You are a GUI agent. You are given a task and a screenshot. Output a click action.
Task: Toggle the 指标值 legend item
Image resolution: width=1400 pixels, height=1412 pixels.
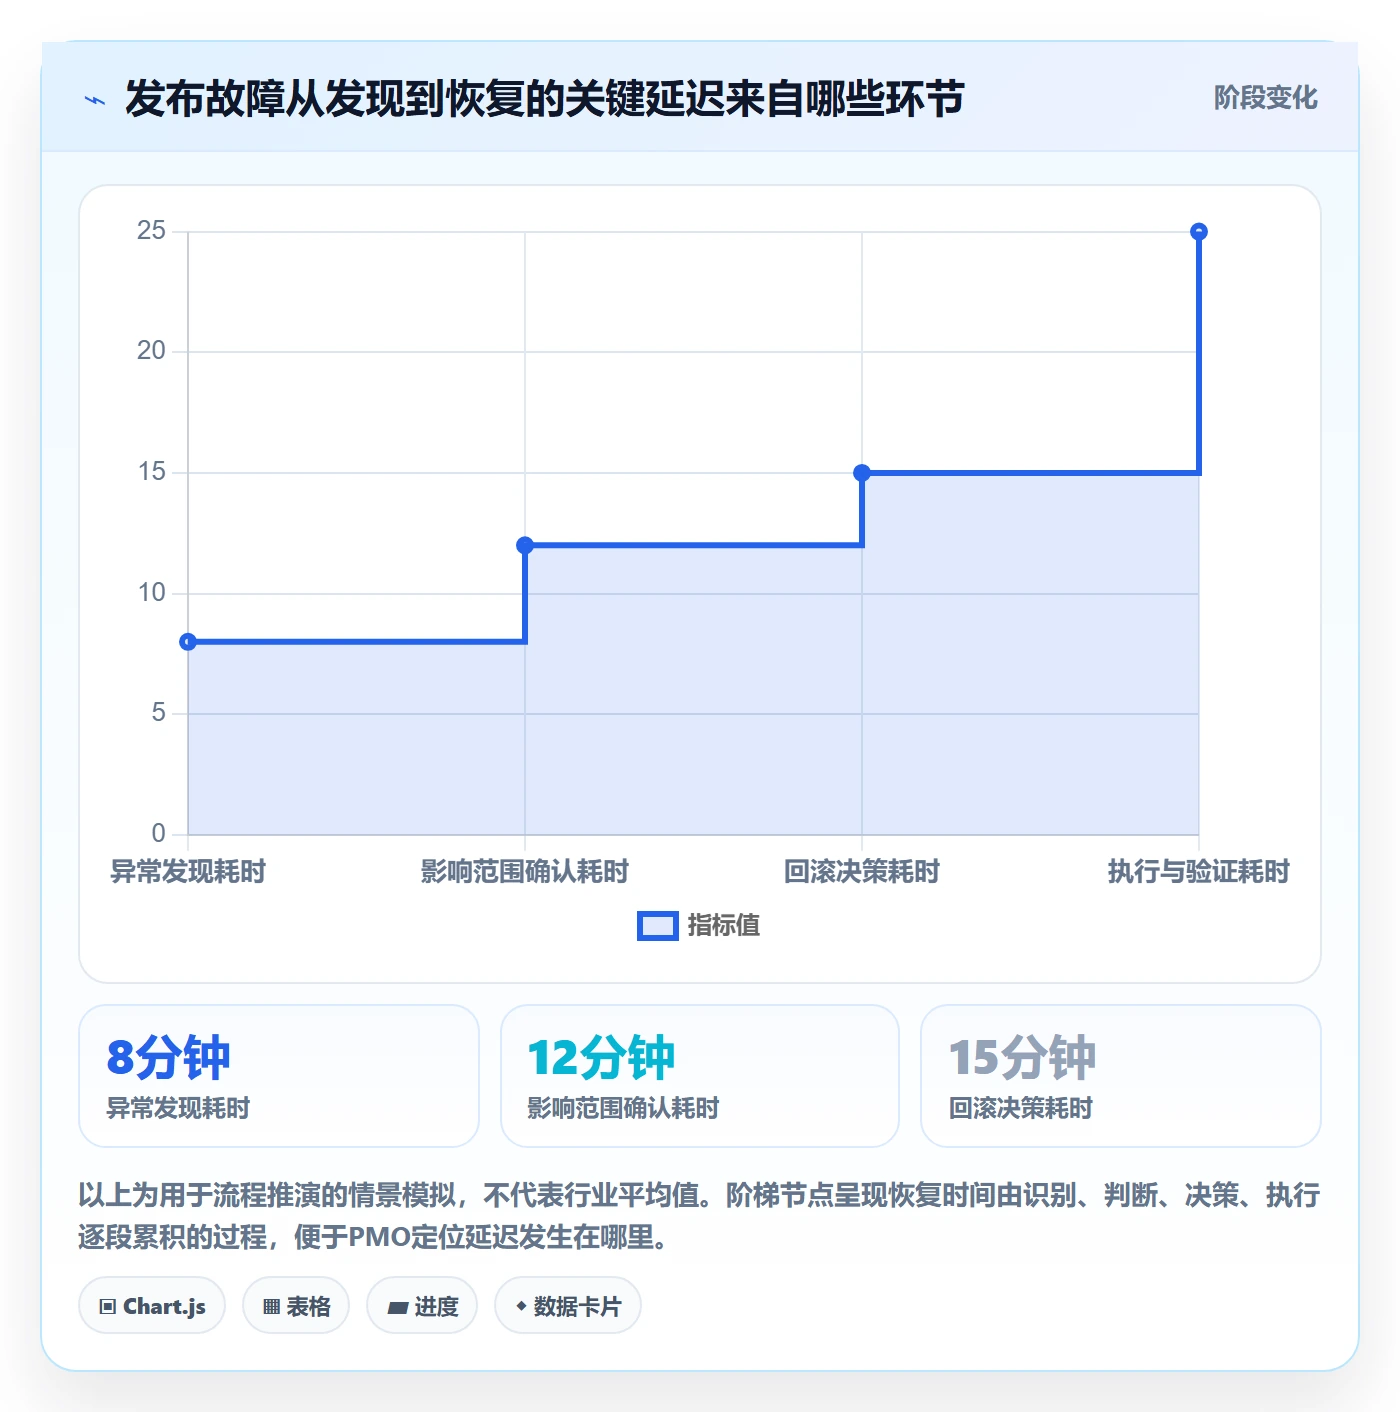point(699,925)
